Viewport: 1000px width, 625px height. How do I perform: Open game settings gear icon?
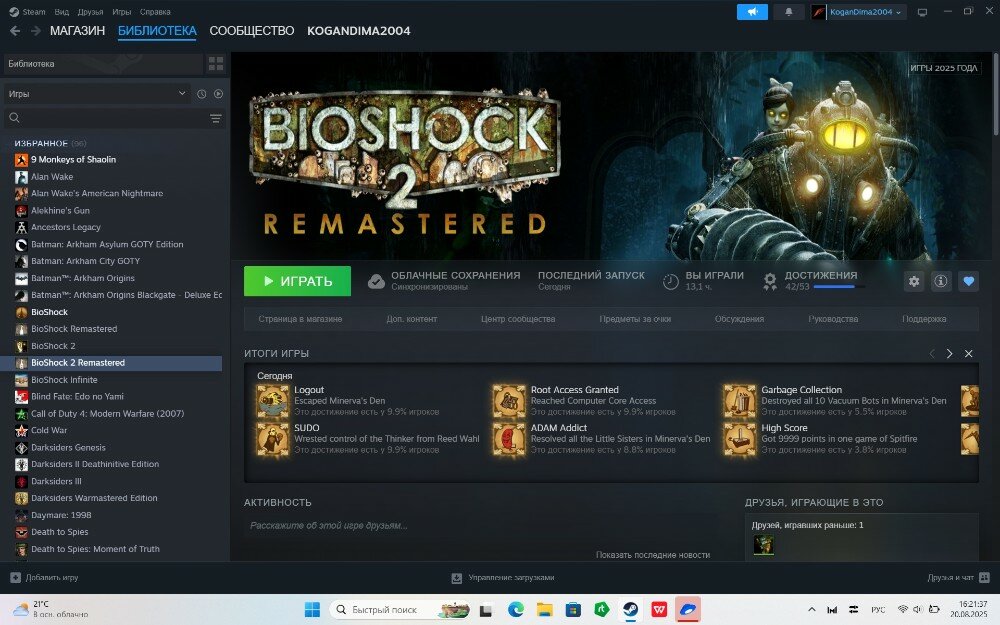(x=914, y=281)
